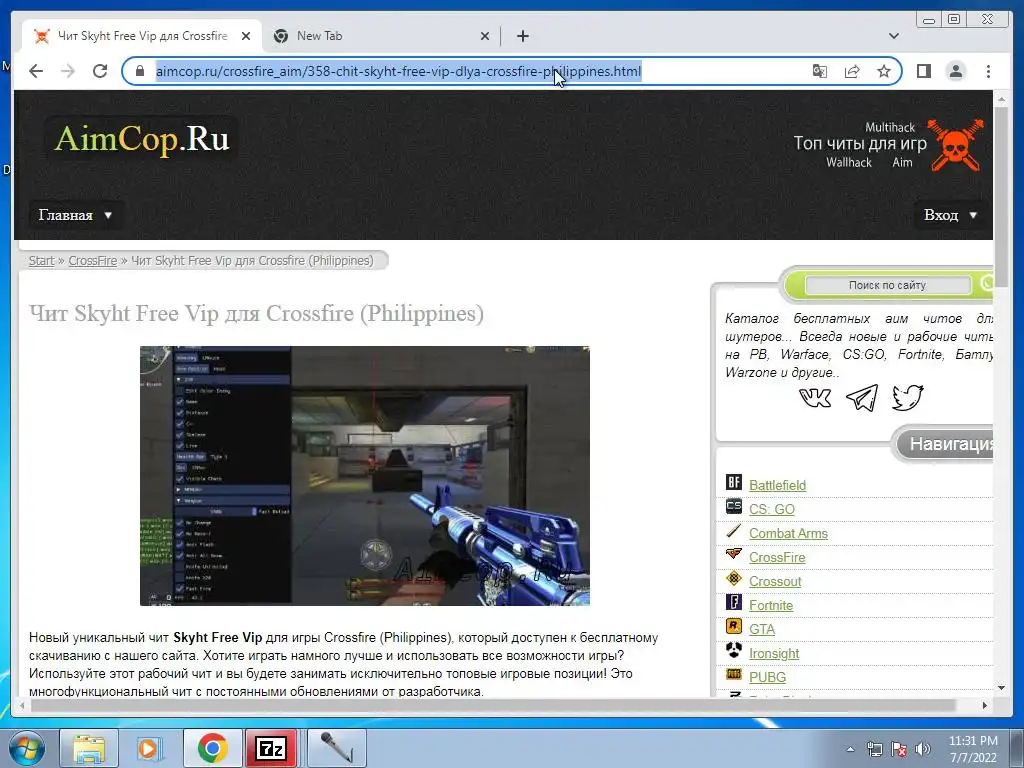
Task: Close the Чит Skyht Free Vip tab
Action: pos(246,36)
